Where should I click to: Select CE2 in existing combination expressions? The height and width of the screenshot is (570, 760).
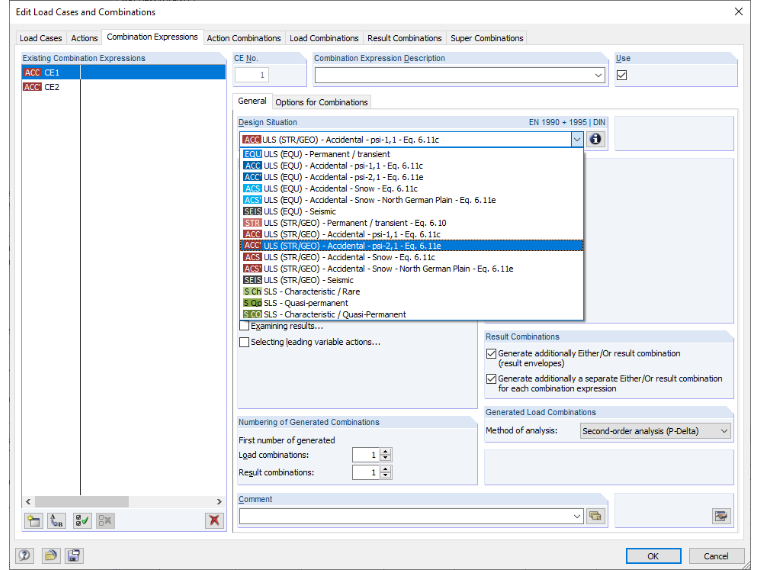(124, 87)
